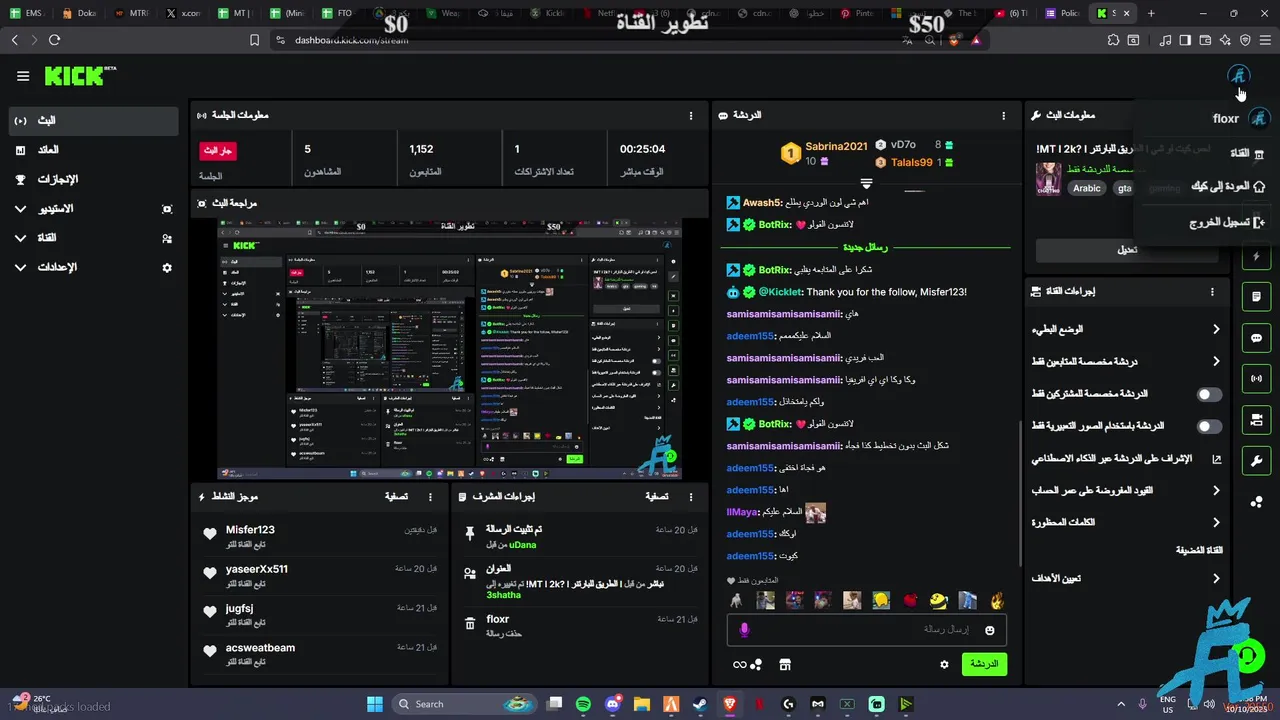
Task: Click the chat message input field
Action: pos(866,630)
